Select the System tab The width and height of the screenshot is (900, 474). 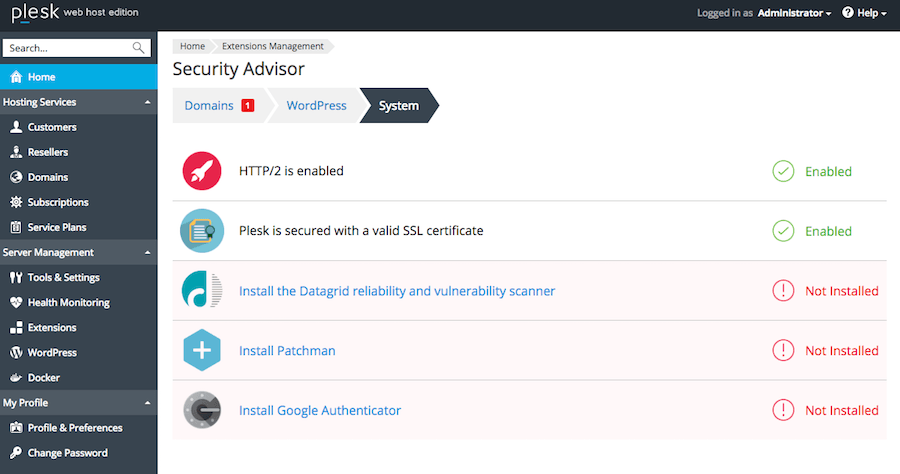(x=398, y=106)
